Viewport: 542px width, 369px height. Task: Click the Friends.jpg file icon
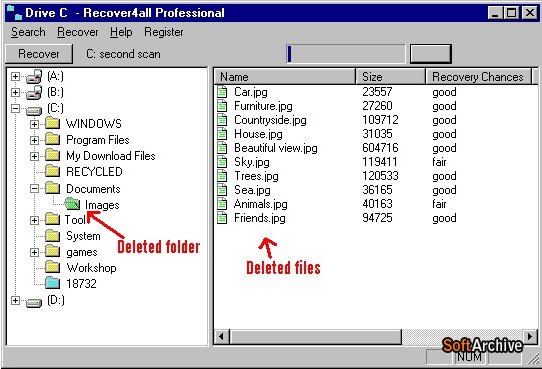click(x=222, y=218)
